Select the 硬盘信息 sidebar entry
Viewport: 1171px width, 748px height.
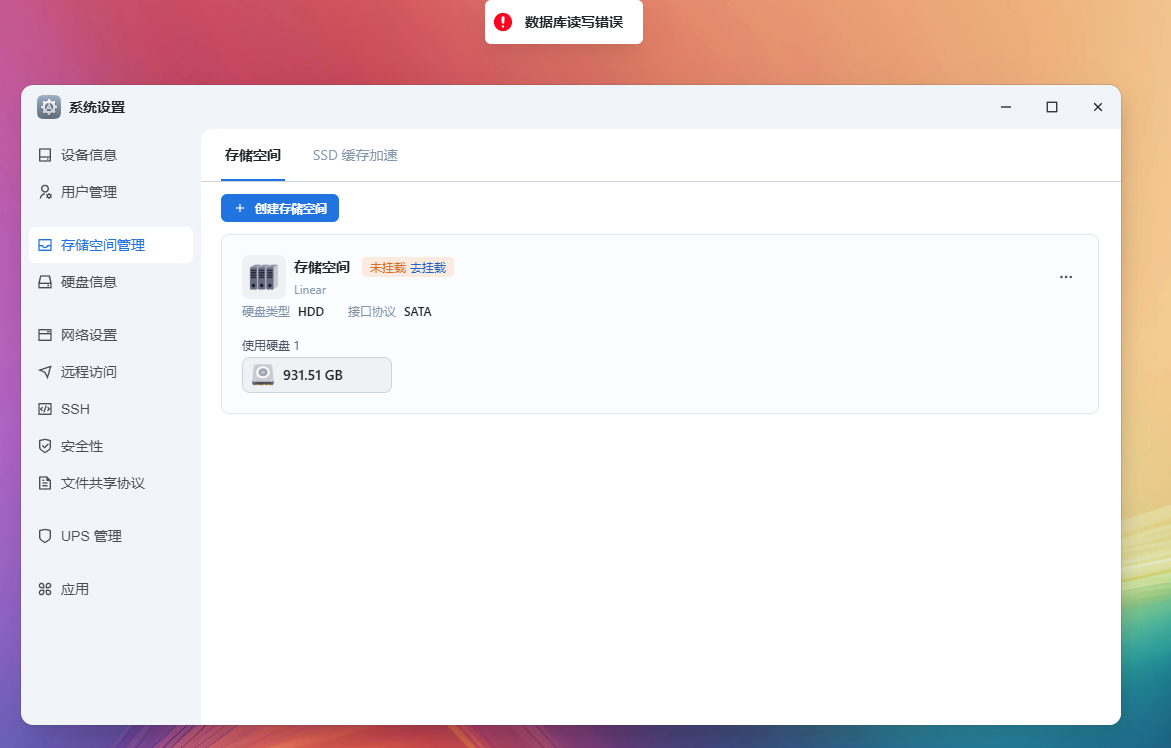coord(111,282)
